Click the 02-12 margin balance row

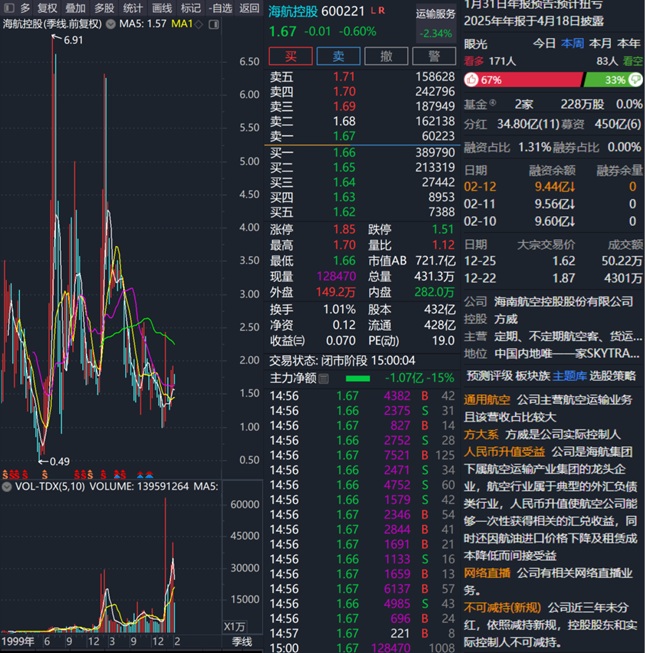tap(553, 187)
